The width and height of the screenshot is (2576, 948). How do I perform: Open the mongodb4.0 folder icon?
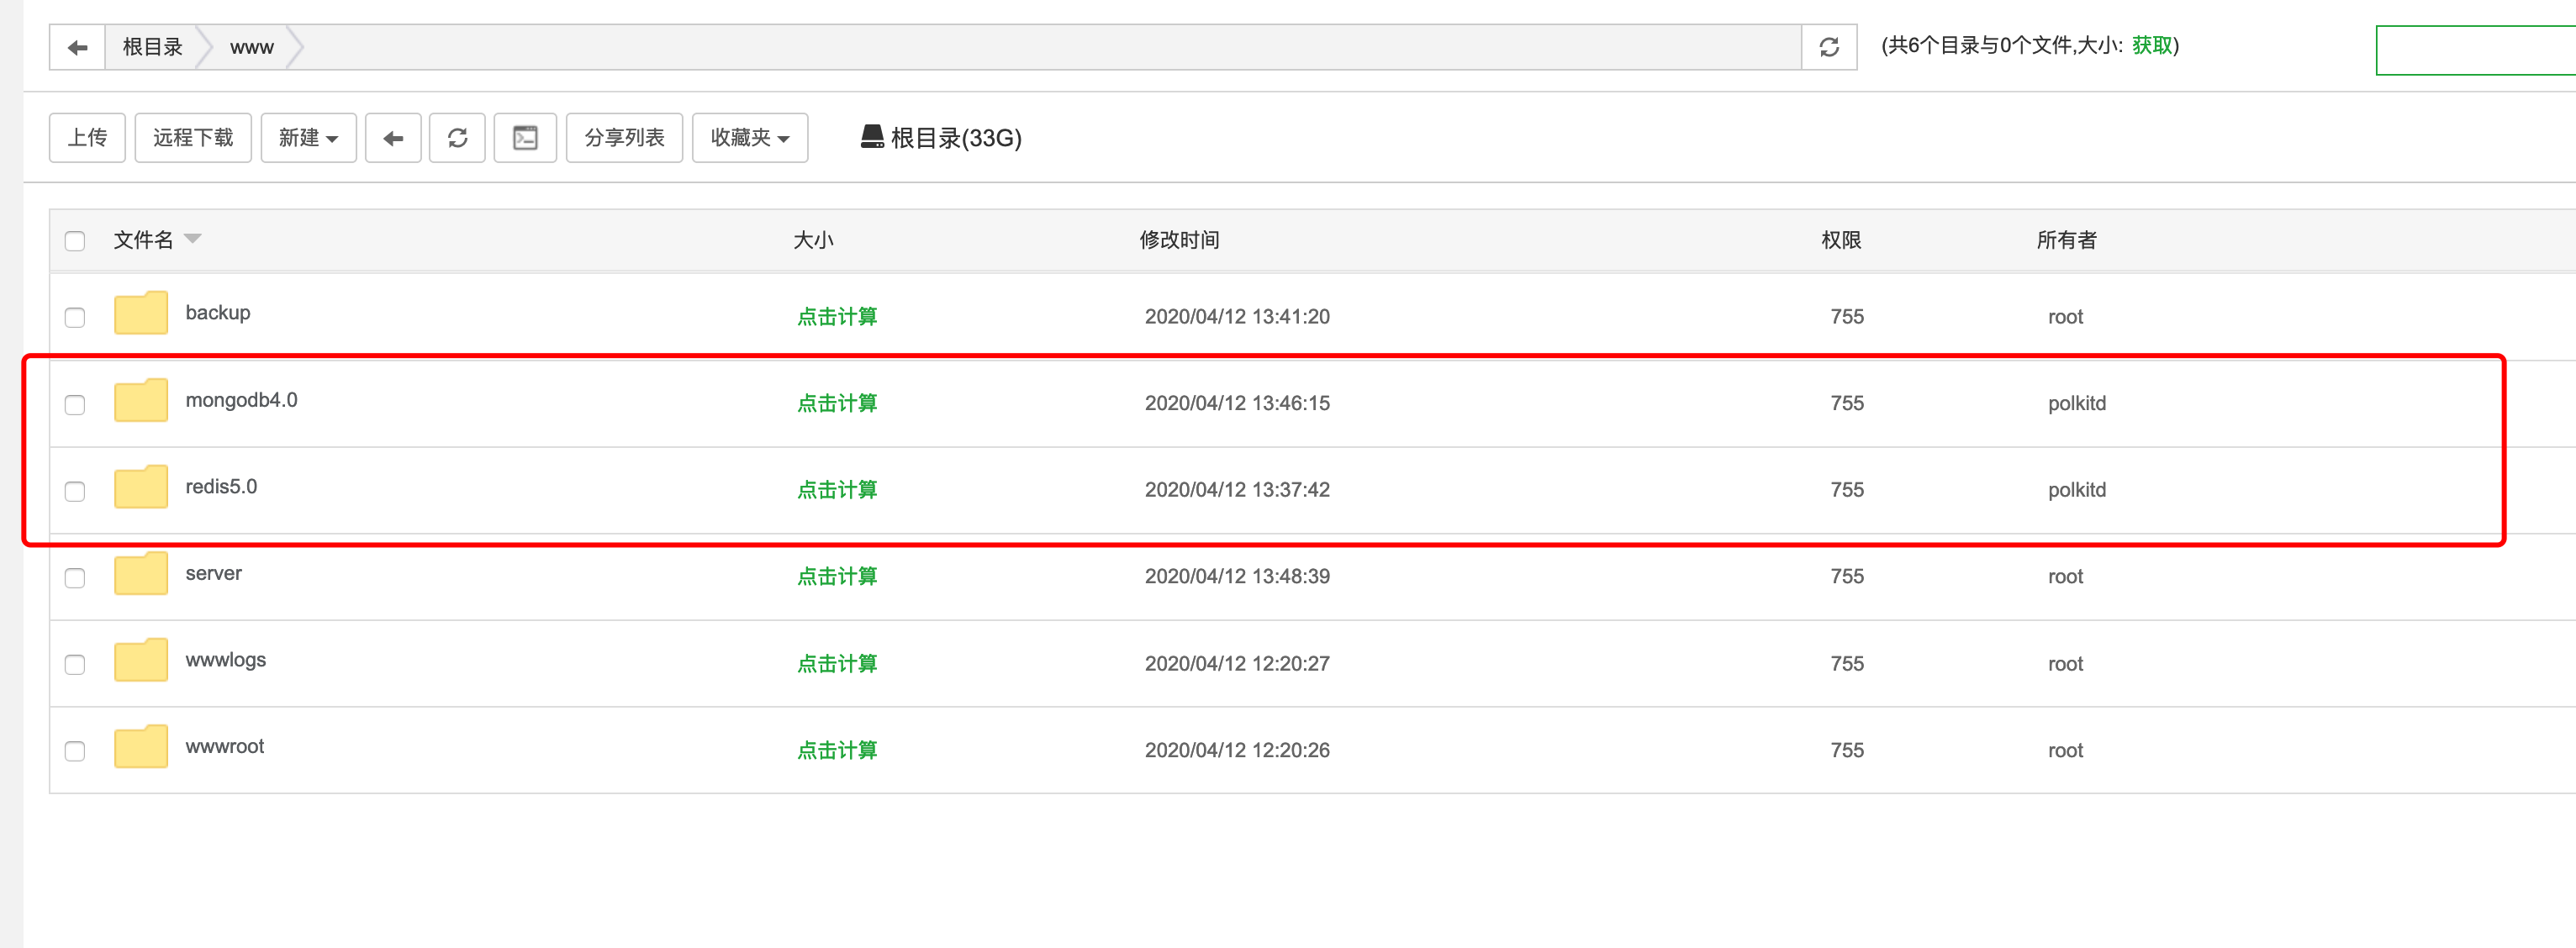(x=141, y=400)
